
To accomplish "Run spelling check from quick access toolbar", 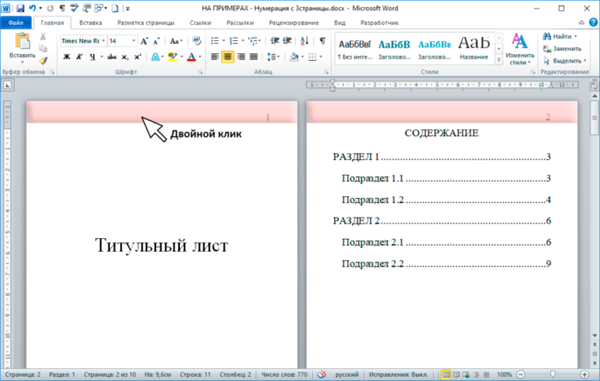I will coord(74,8).
